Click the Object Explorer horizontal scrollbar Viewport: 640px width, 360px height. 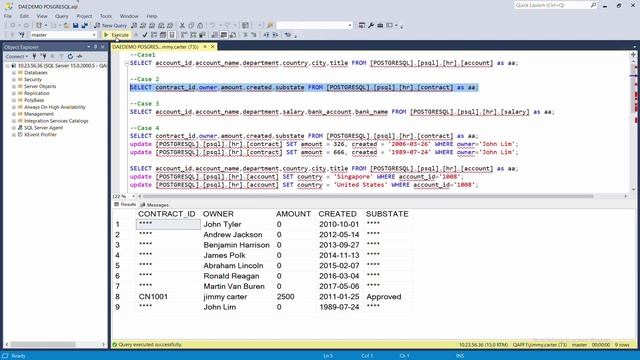click(x=43, y=344)
